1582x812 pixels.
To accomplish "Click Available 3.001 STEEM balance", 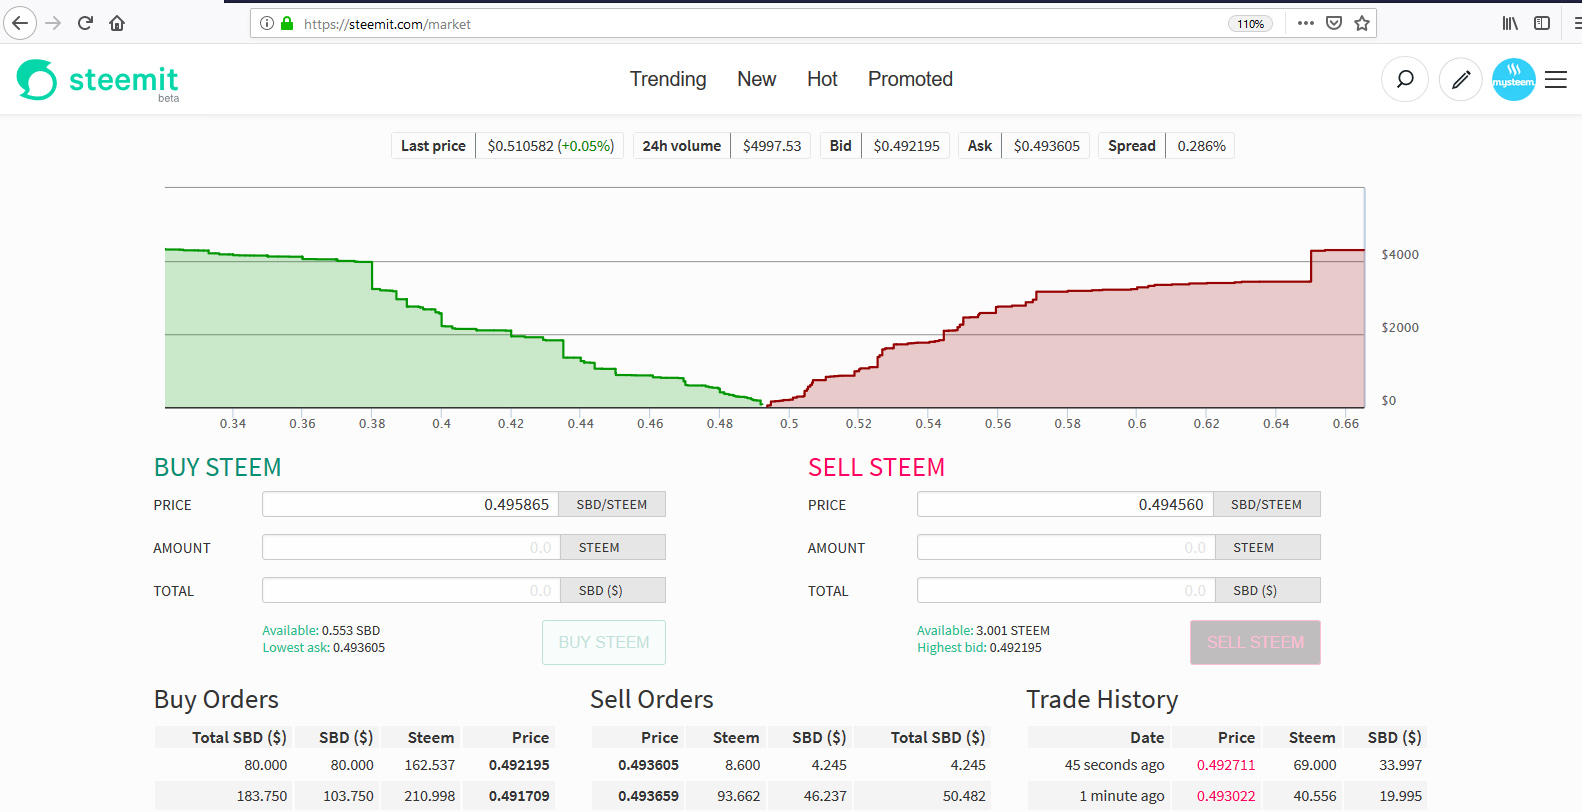I will pos(983,631).
